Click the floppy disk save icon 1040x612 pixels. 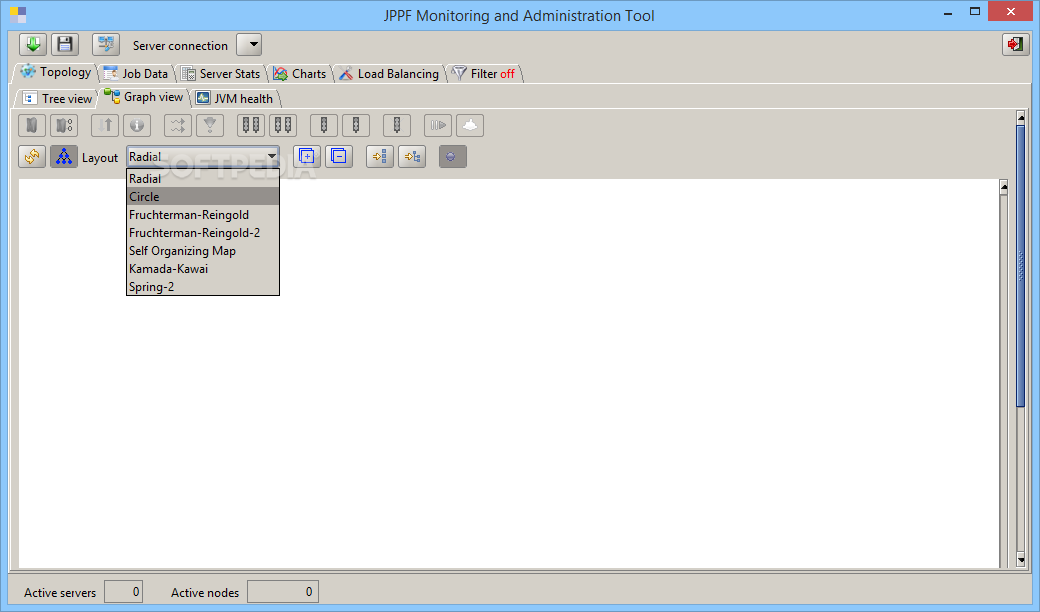(x=64, y=45)
